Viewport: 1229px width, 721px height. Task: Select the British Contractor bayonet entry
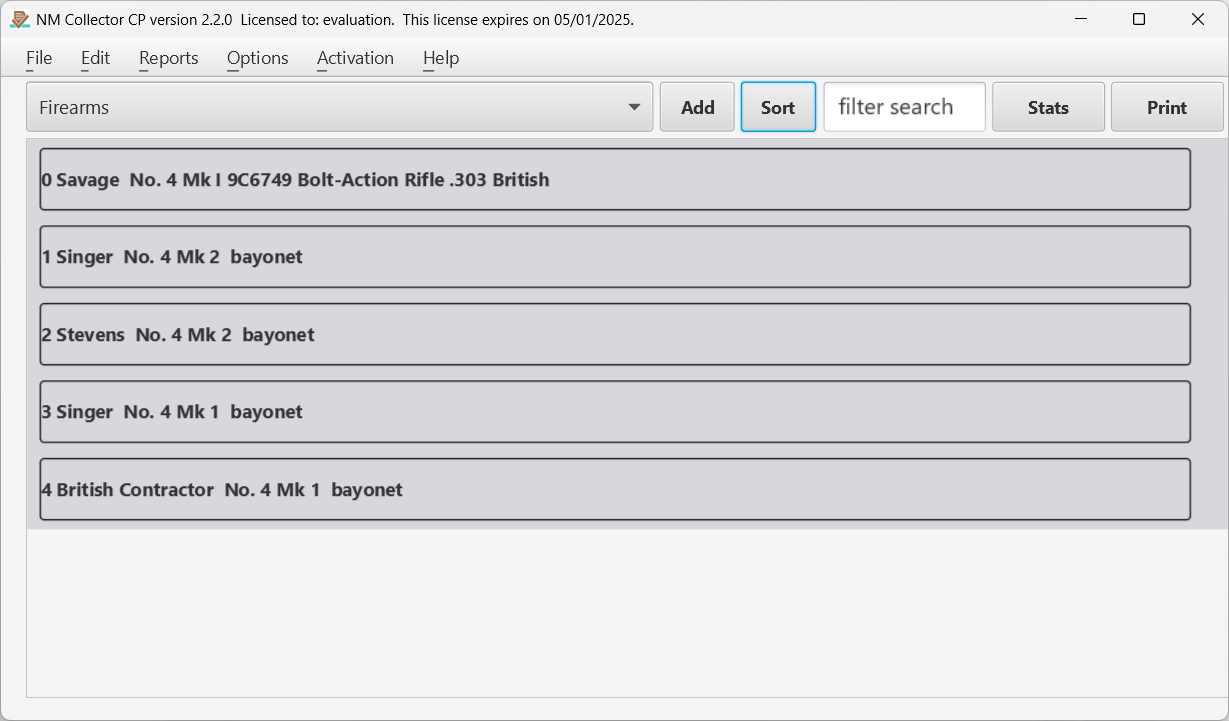[615, 489]
